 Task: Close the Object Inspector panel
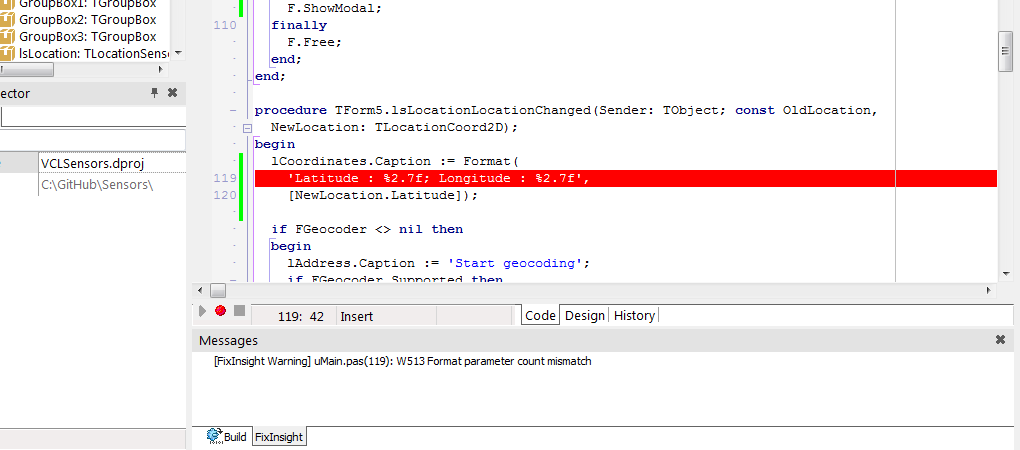pyautogui.click(x=172, y=93)
